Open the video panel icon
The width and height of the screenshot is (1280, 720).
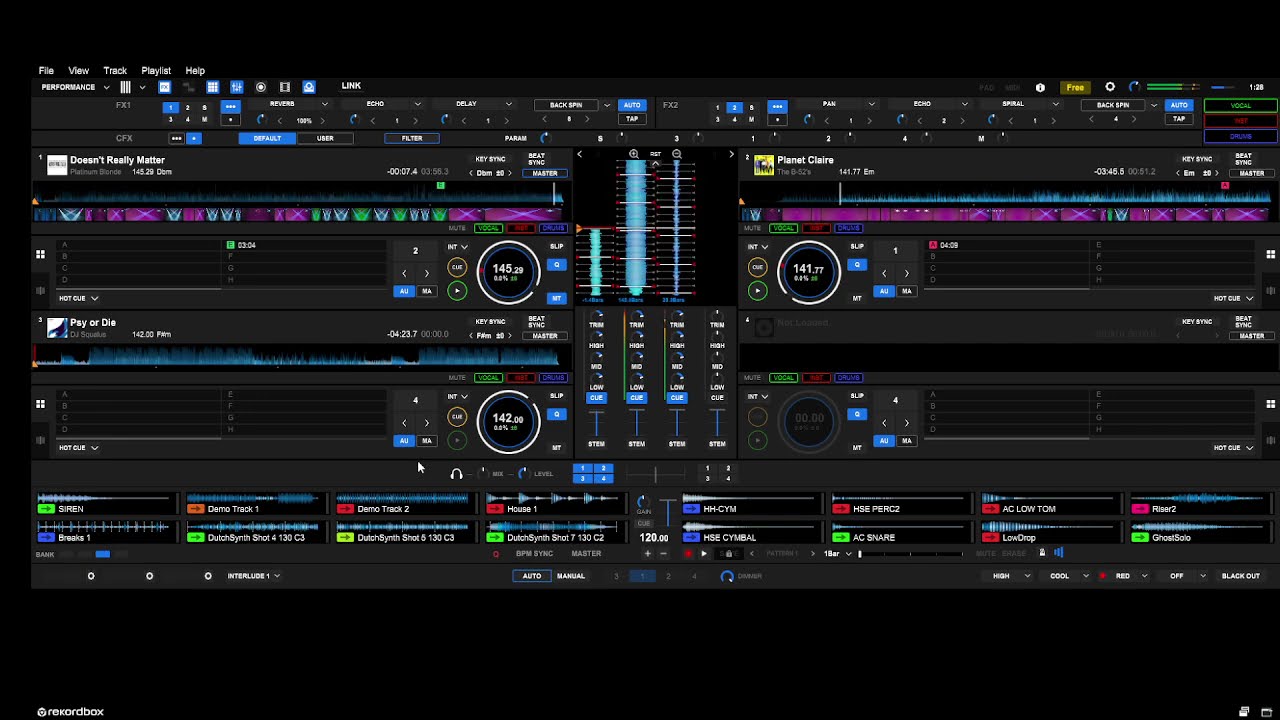(x=285, y=87)
